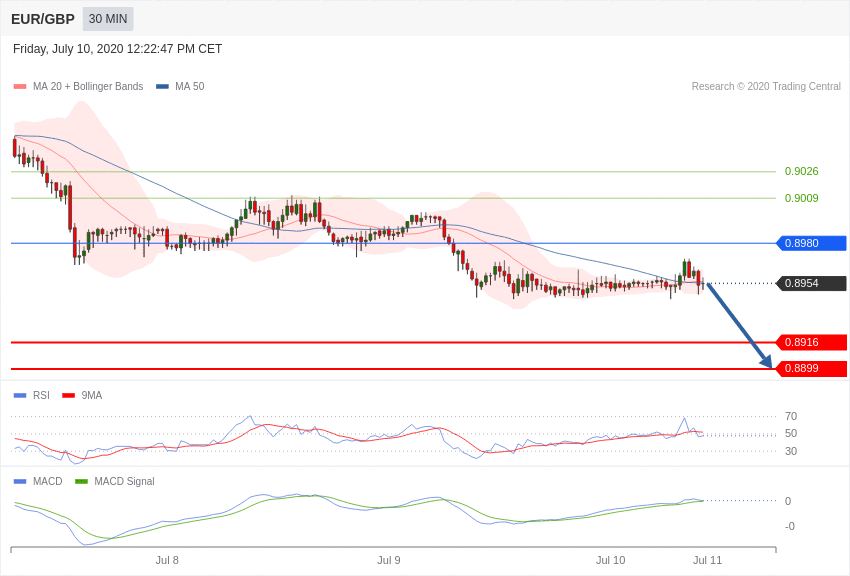Click the MA 50 legend swatch

coord(162,86)
